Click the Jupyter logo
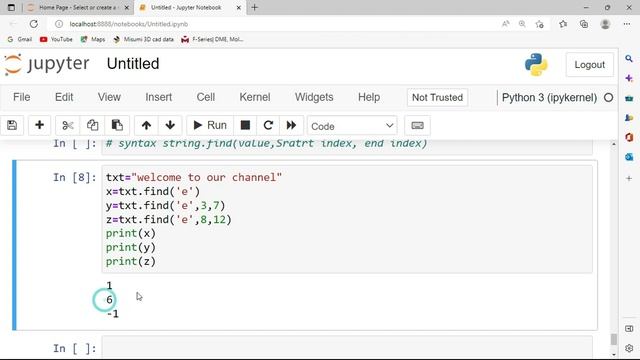Viewport: 640px width, 360px height. (x=47, y=64)
